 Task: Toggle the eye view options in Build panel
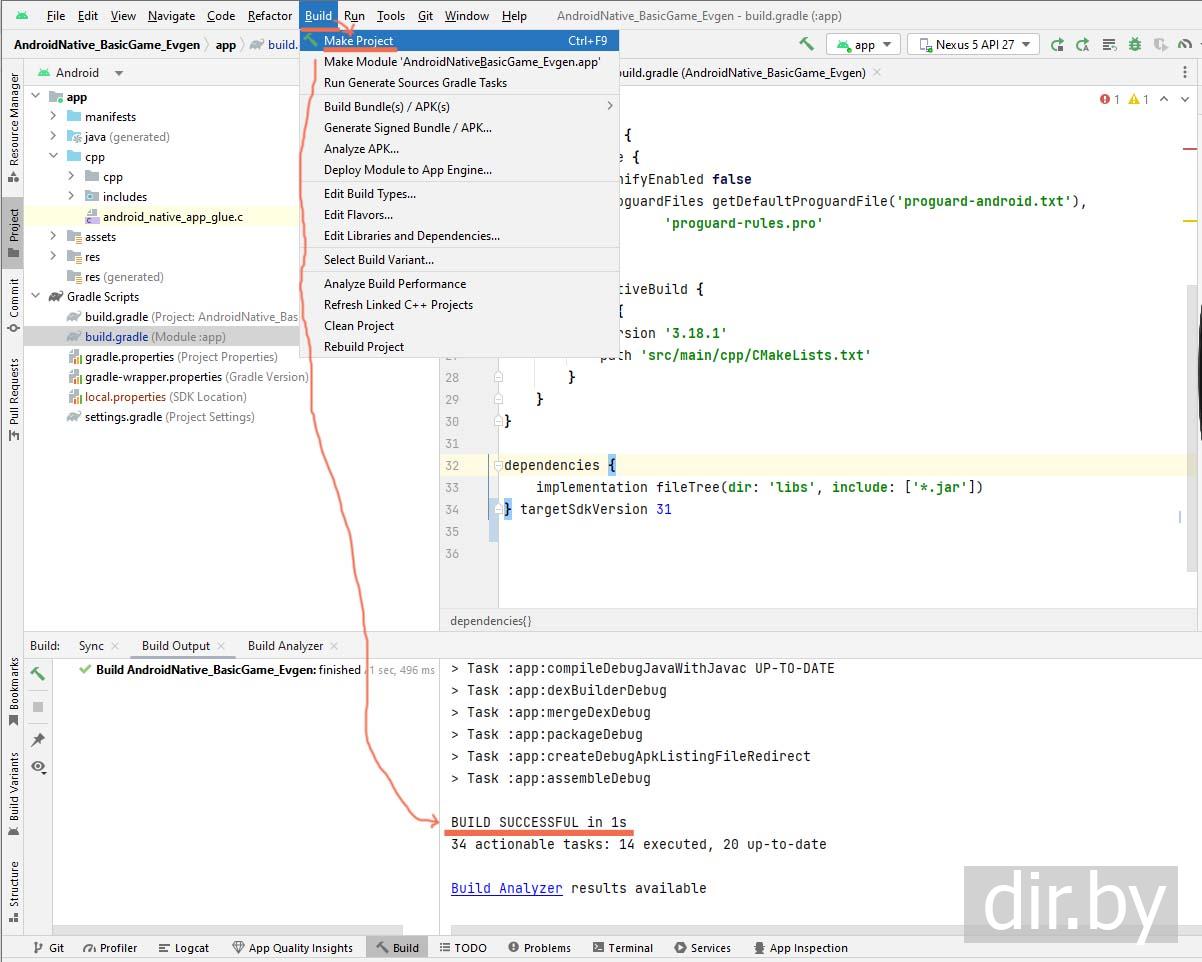coord(38,767)
